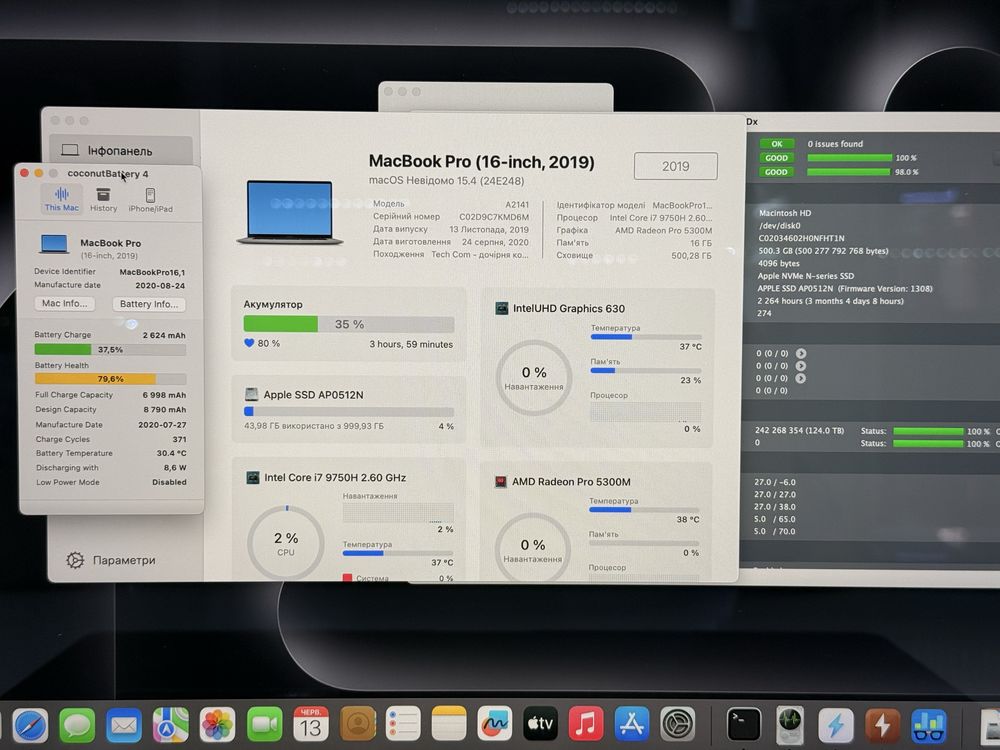Launch Terminal from the dock
Viewport: 1000px width, 750px height.
[x=744, y=725]
